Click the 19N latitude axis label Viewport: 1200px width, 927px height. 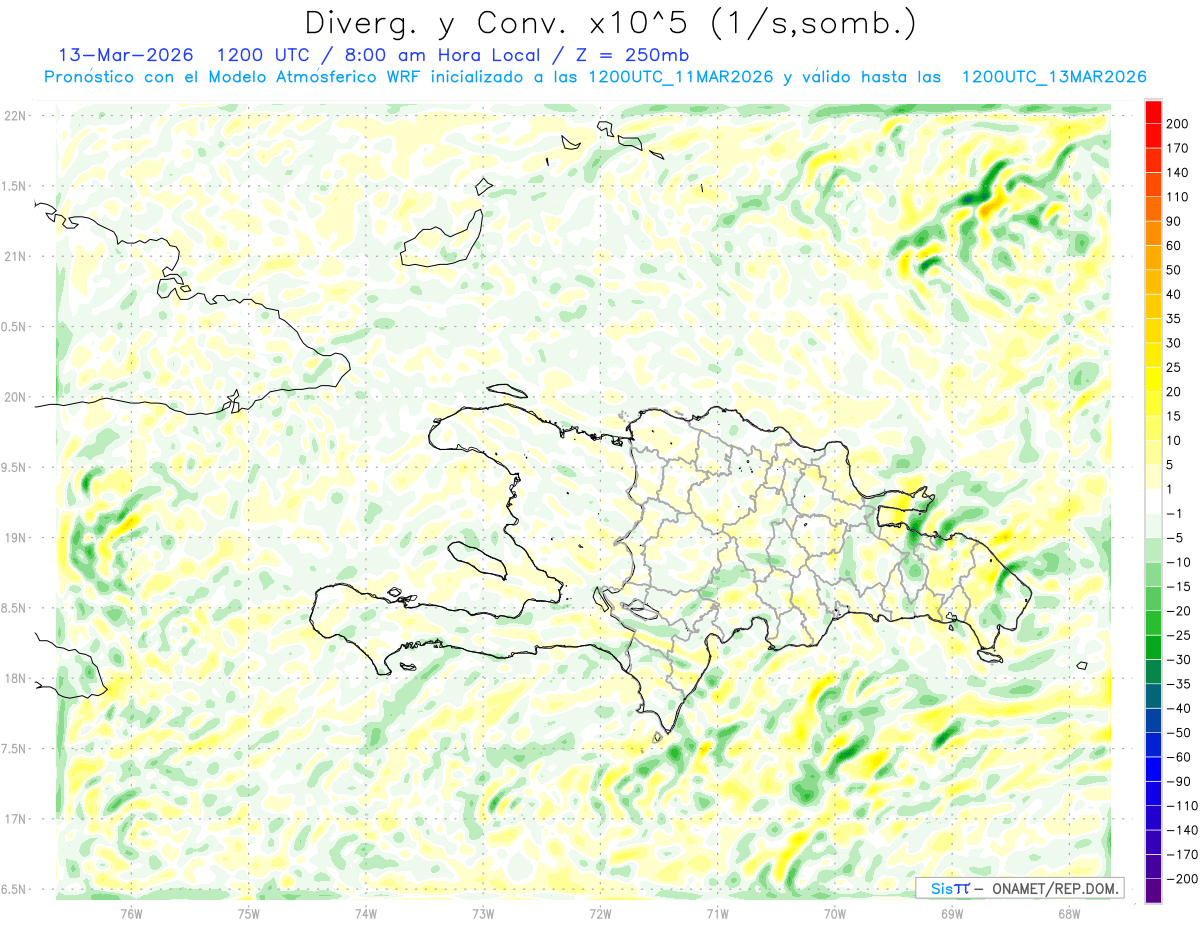click(x=16, y=538)
